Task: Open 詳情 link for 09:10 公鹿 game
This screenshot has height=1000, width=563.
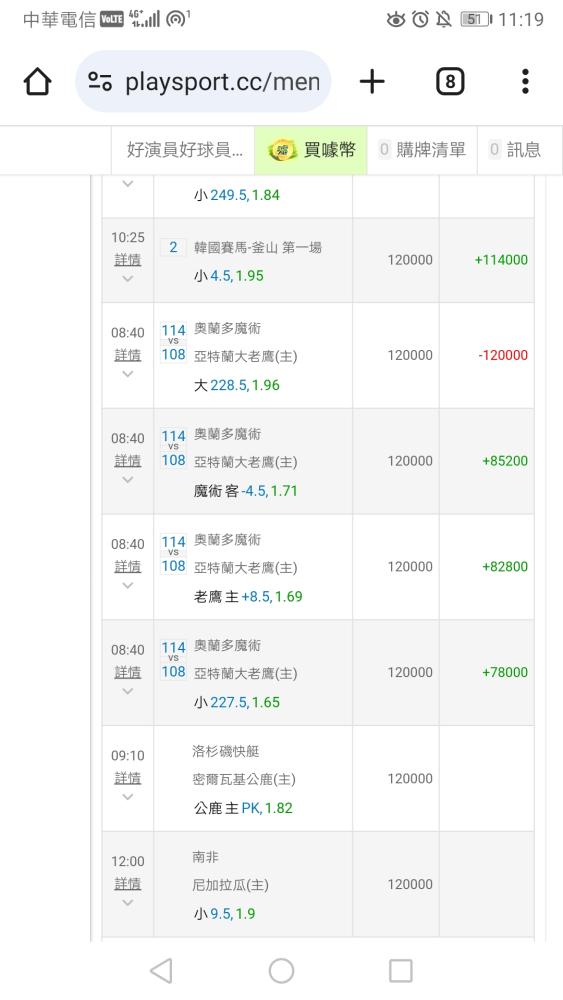Action: (128, 777)
